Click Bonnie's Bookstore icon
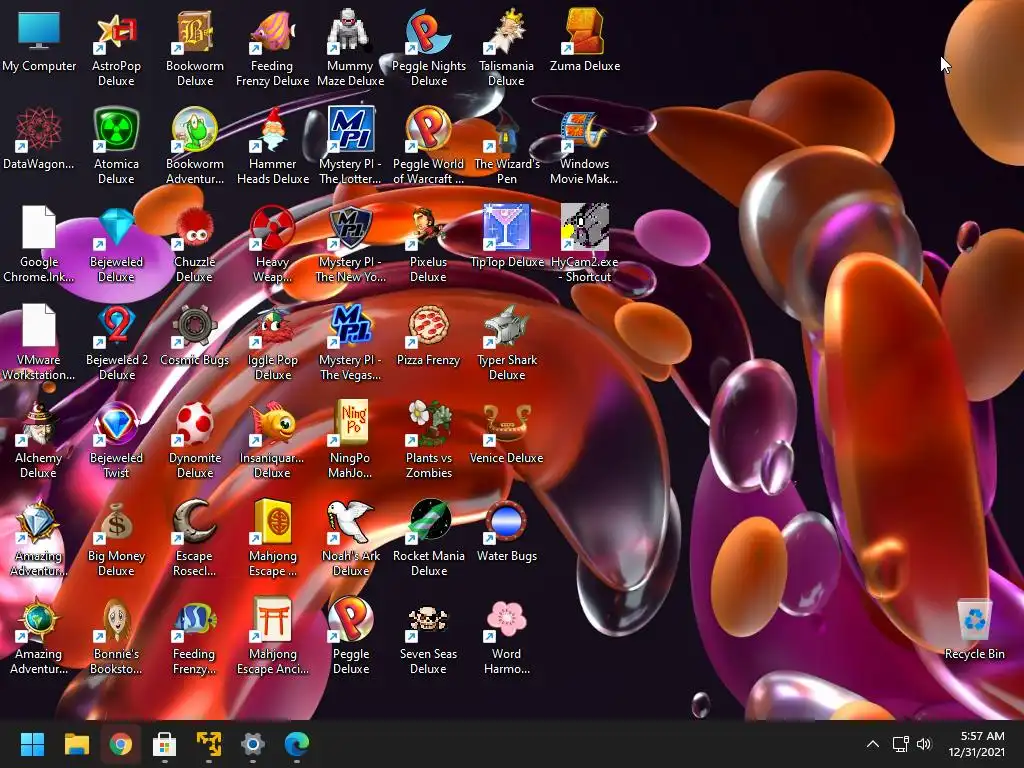 (x=116, y=619)
